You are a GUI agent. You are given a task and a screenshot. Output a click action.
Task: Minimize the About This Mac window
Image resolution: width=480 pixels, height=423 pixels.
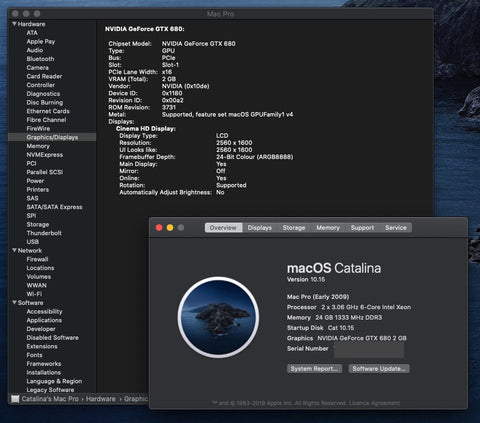click(170, 228)
